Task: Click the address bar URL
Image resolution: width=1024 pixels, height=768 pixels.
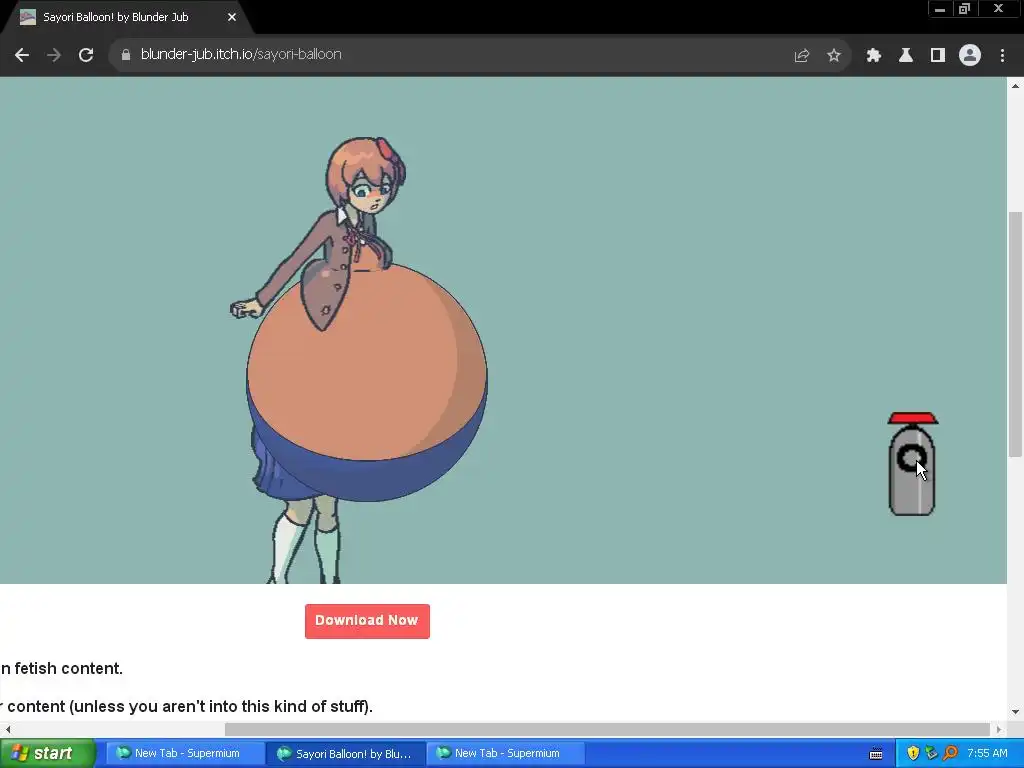Action: 241,54
